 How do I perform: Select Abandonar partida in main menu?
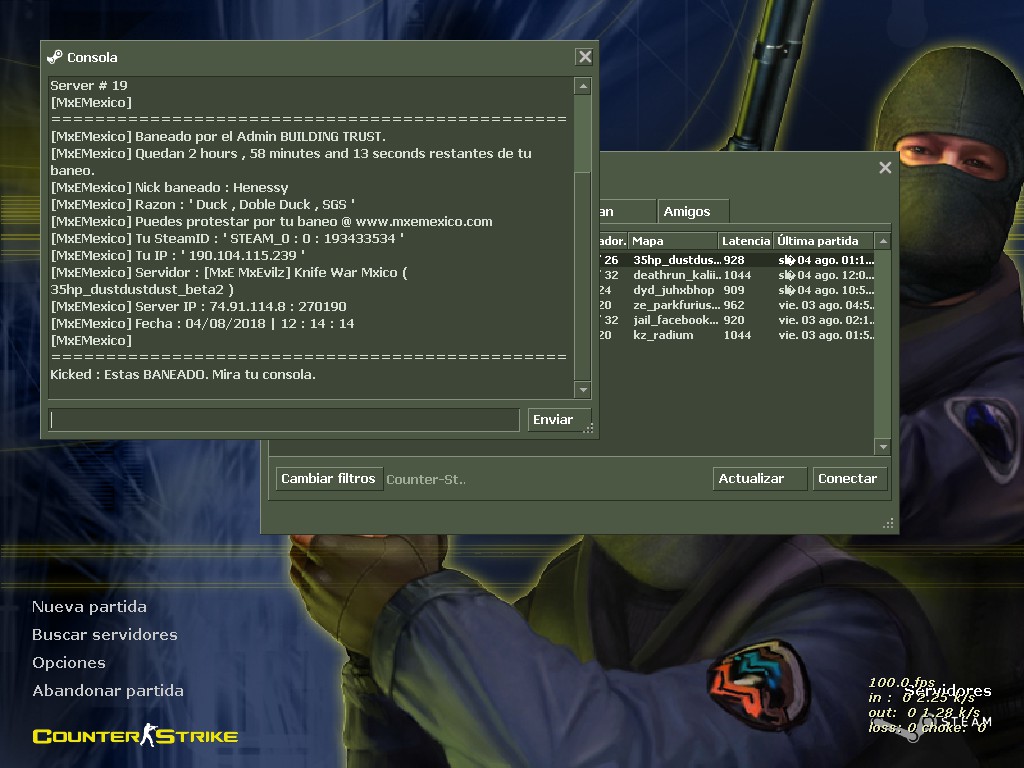tap(108, 691)
